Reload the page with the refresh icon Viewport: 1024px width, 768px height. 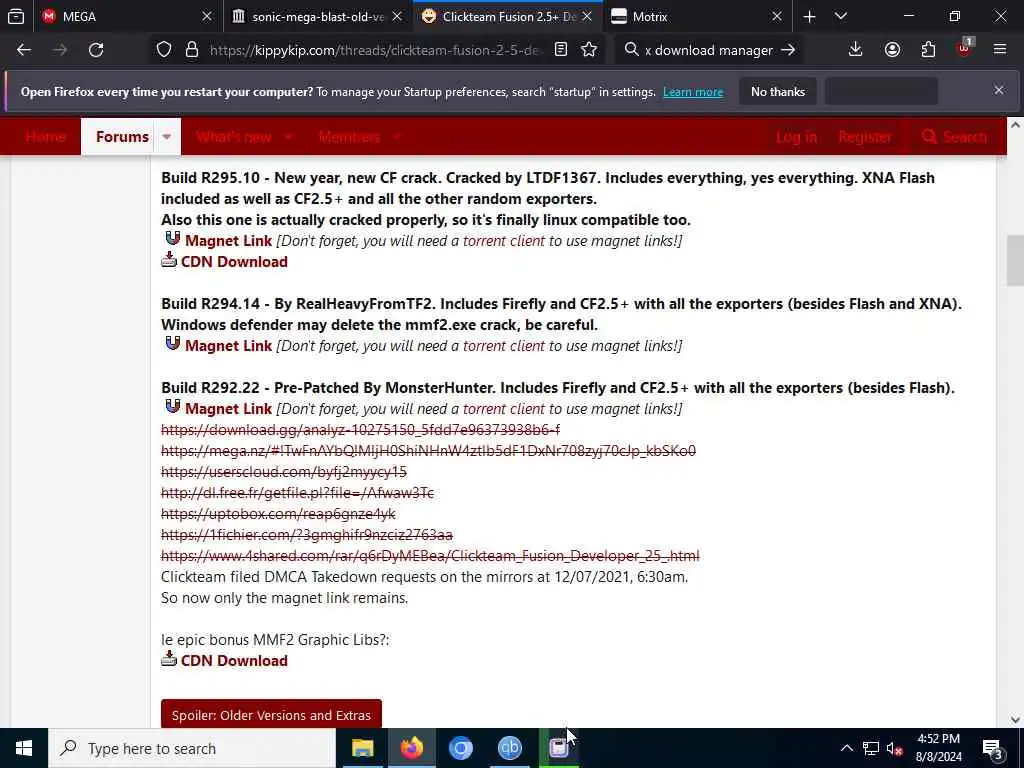coord(96,50)
